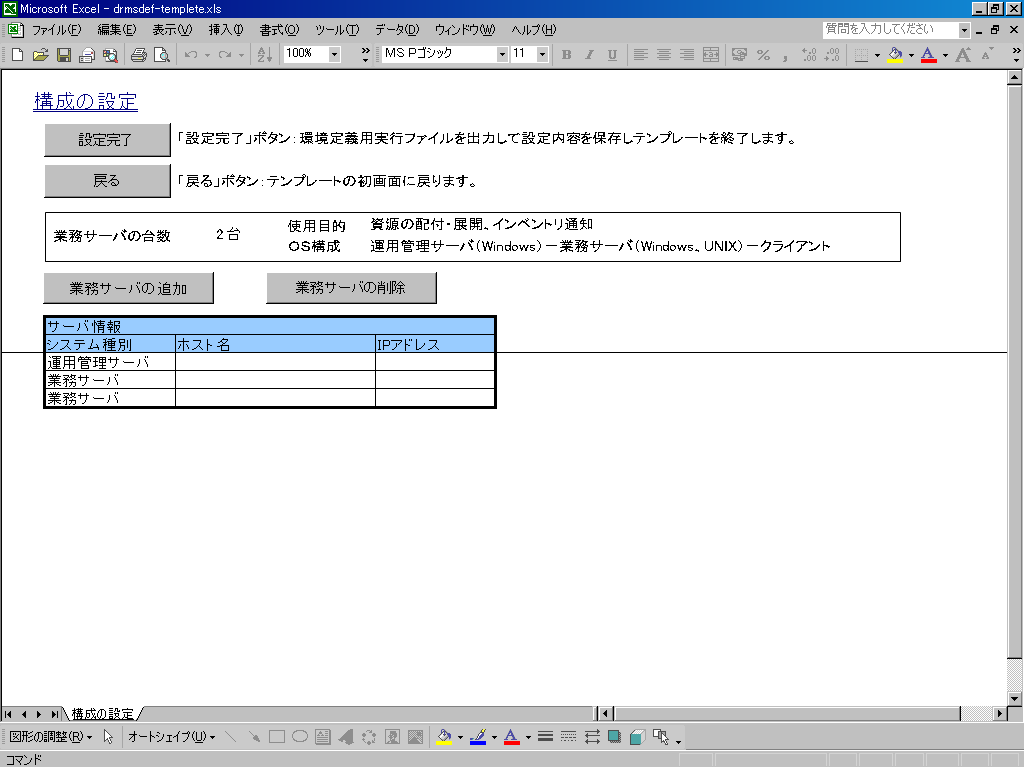
Task: Click the Redo arrow icon
Action: pos(225,55)
